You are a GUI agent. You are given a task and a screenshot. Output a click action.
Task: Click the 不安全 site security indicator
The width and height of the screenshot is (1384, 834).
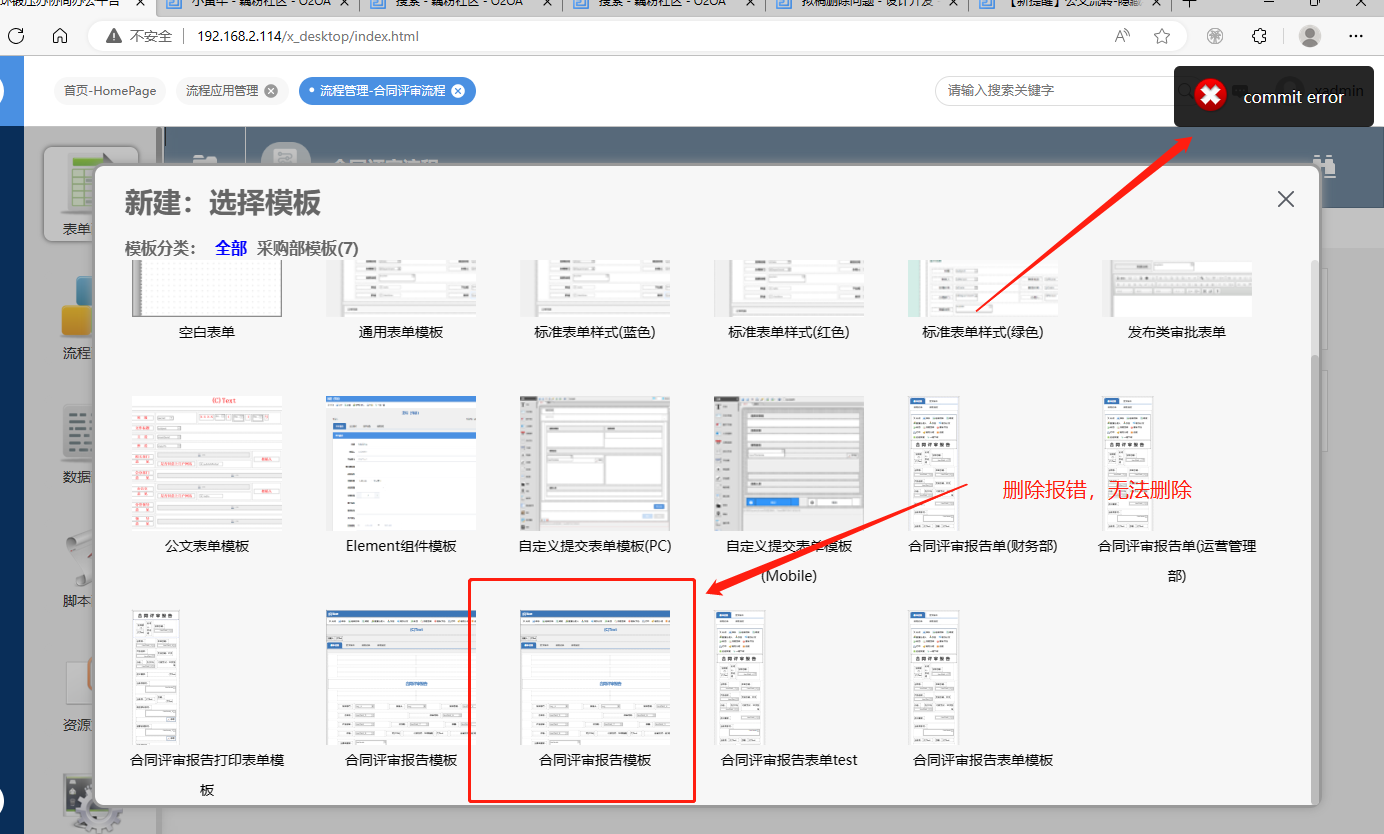click(x=139, y=37)
